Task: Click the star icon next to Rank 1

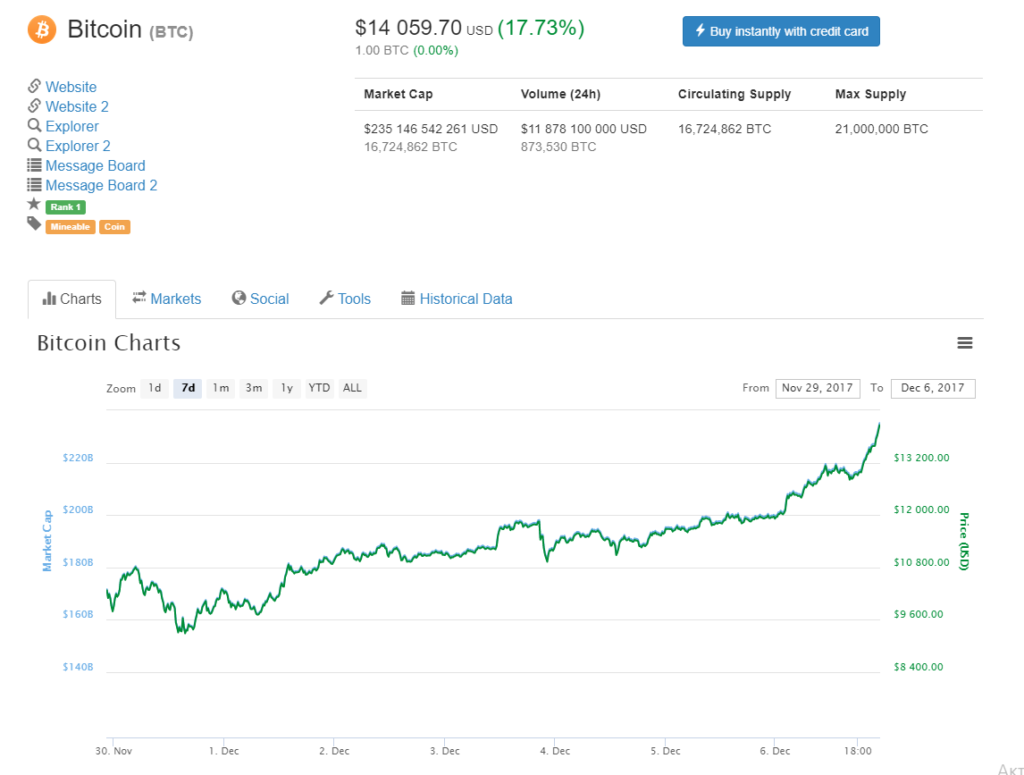Action: click(34, 204)
